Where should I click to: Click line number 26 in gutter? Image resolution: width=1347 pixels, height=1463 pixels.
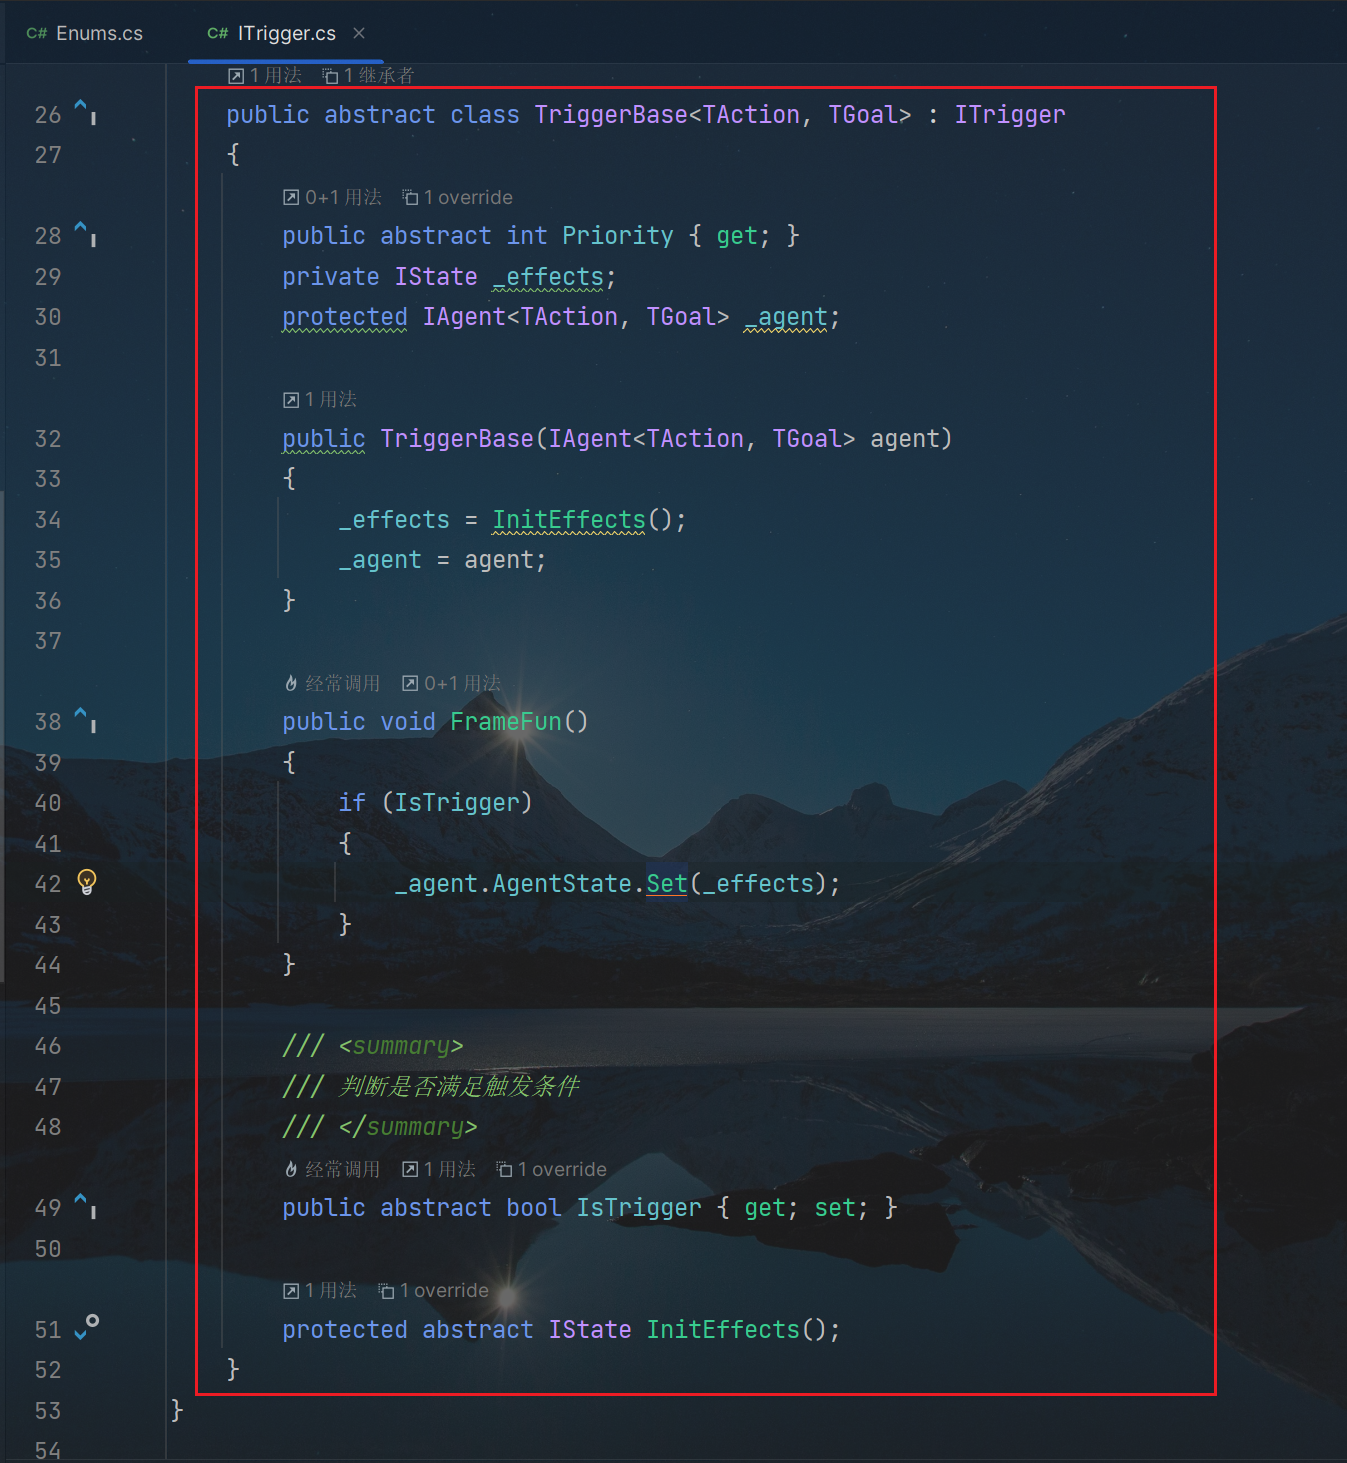(x=48, y=115)
